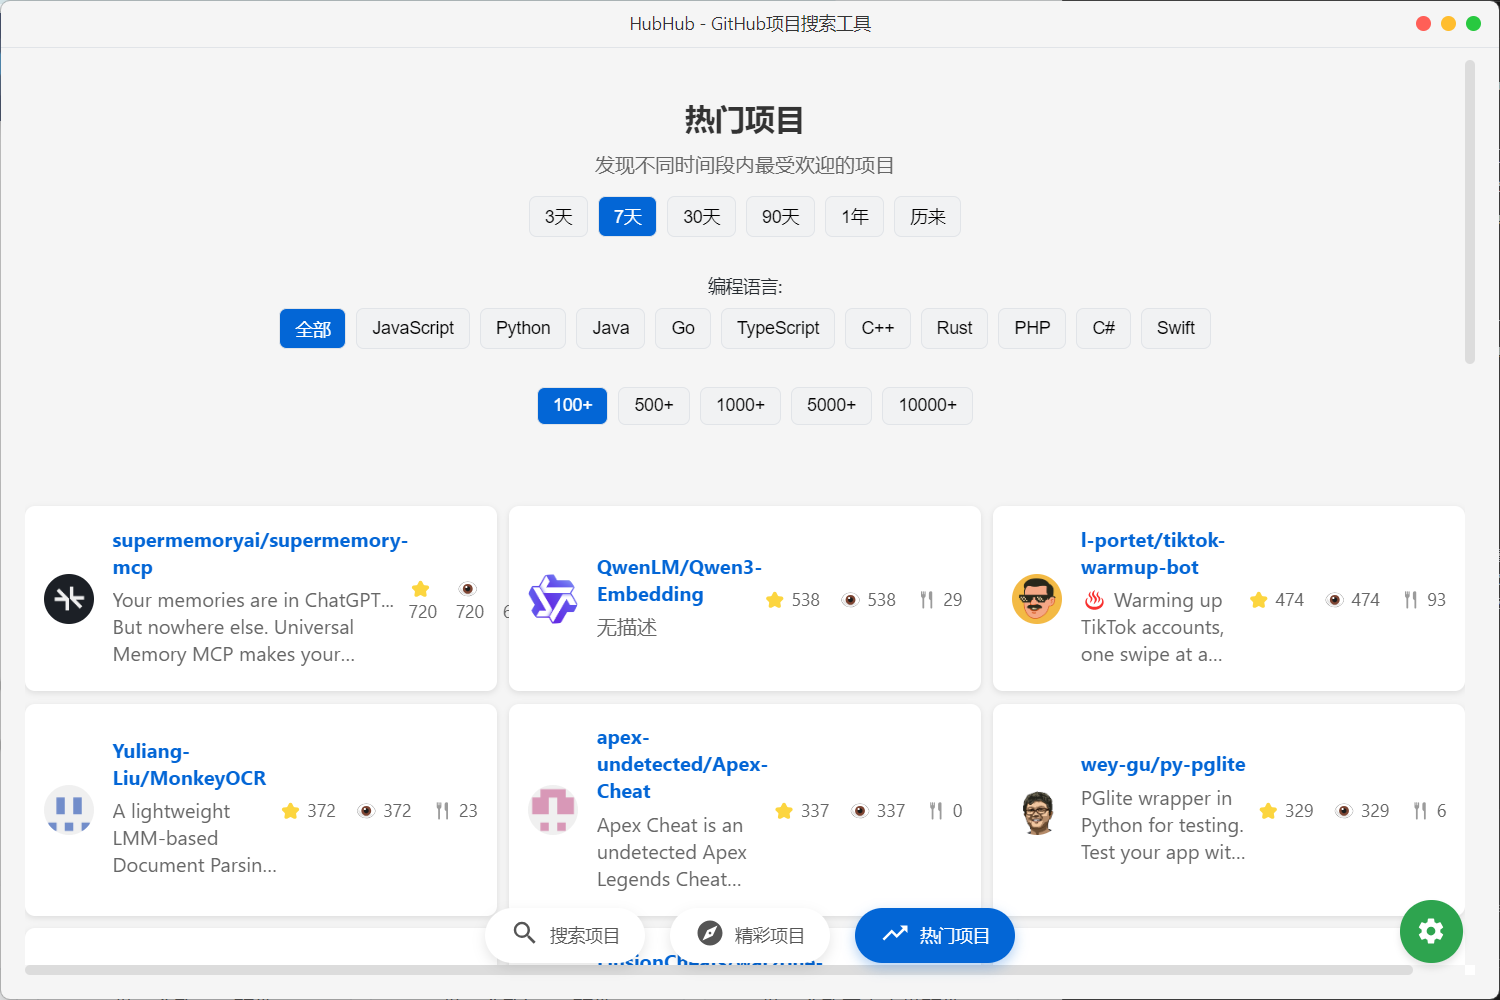
Task: Click the fork icon showing 6
Action: click(x=1420, y=811)
